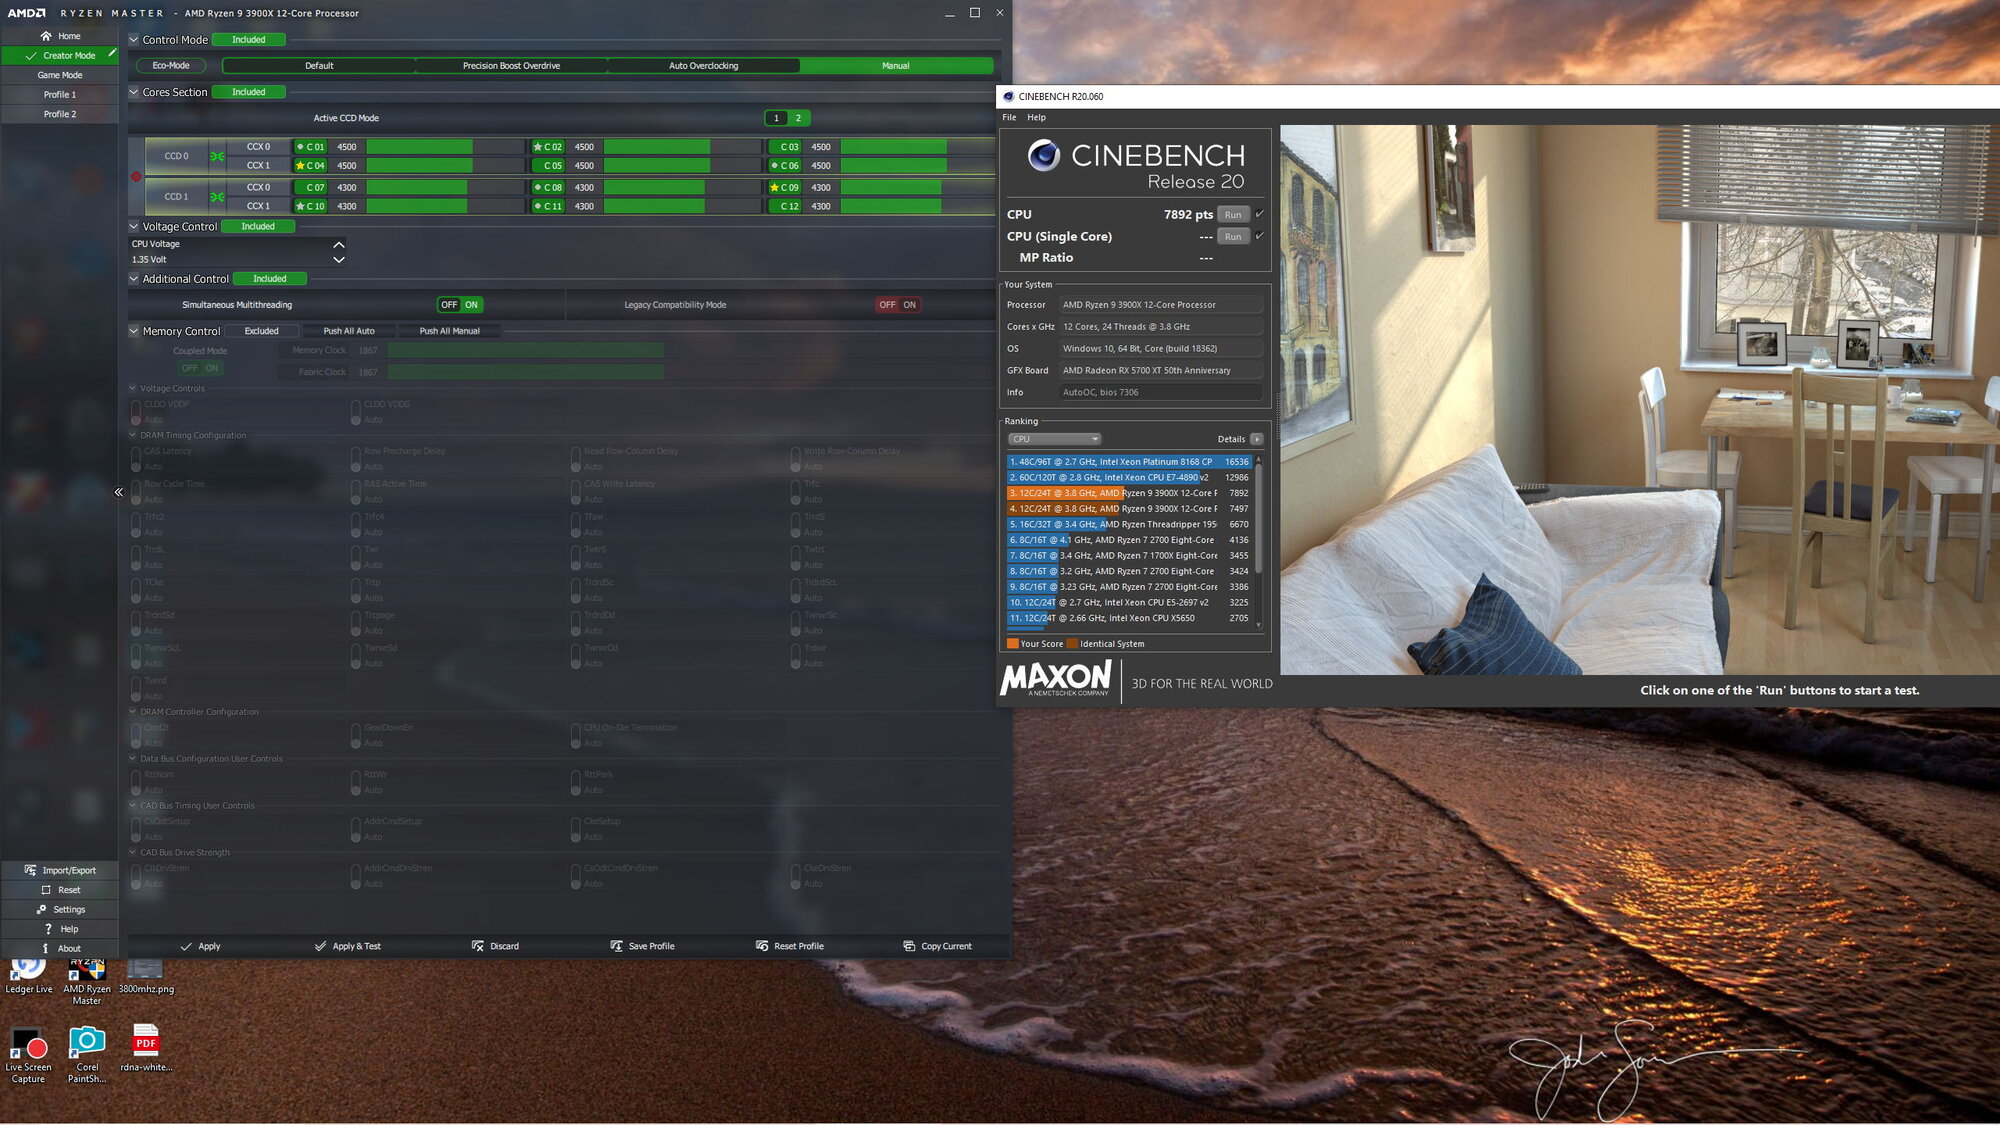Switch to Precision Boost Overdrive mode

(511, 66)
